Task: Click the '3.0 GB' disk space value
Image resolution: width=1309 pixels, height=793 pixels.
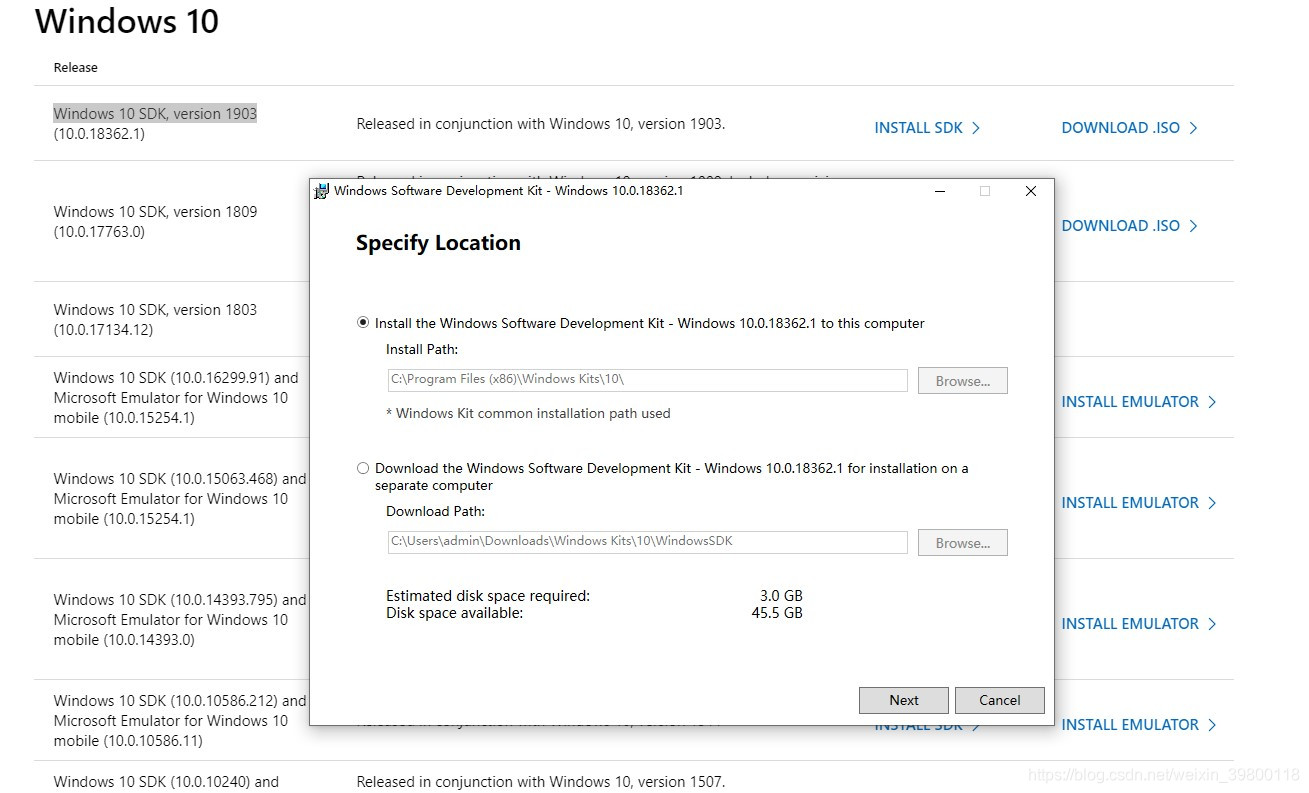Action: 781,596
